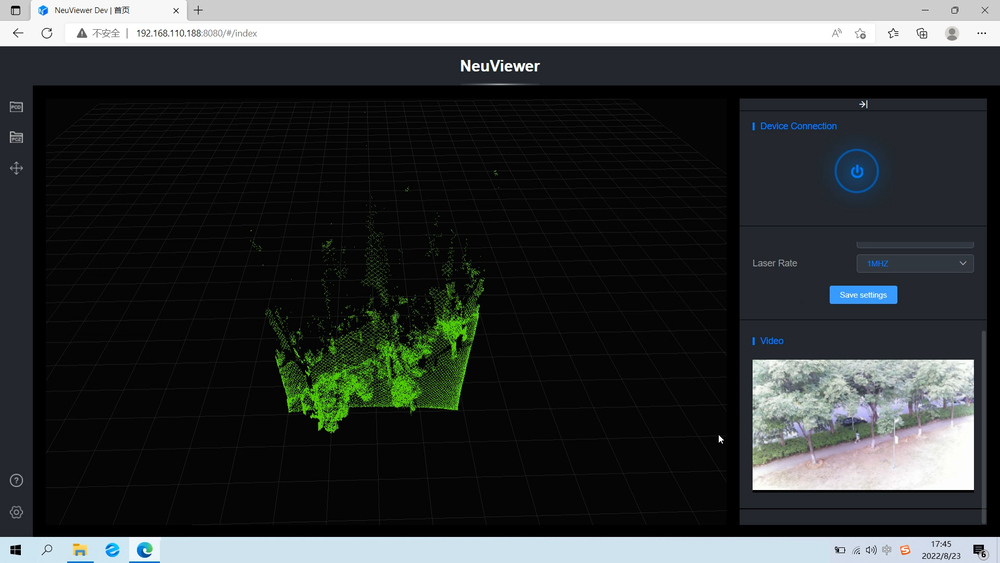Open the Laser Rate 1MHZ dropdown

915,263
